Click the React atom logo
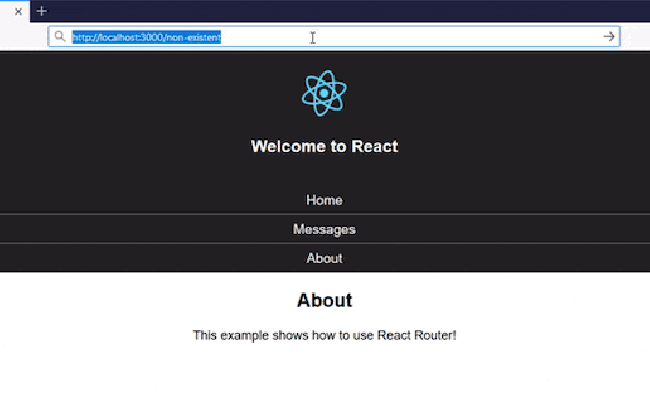Screen dimensions: 650x400 324,93
